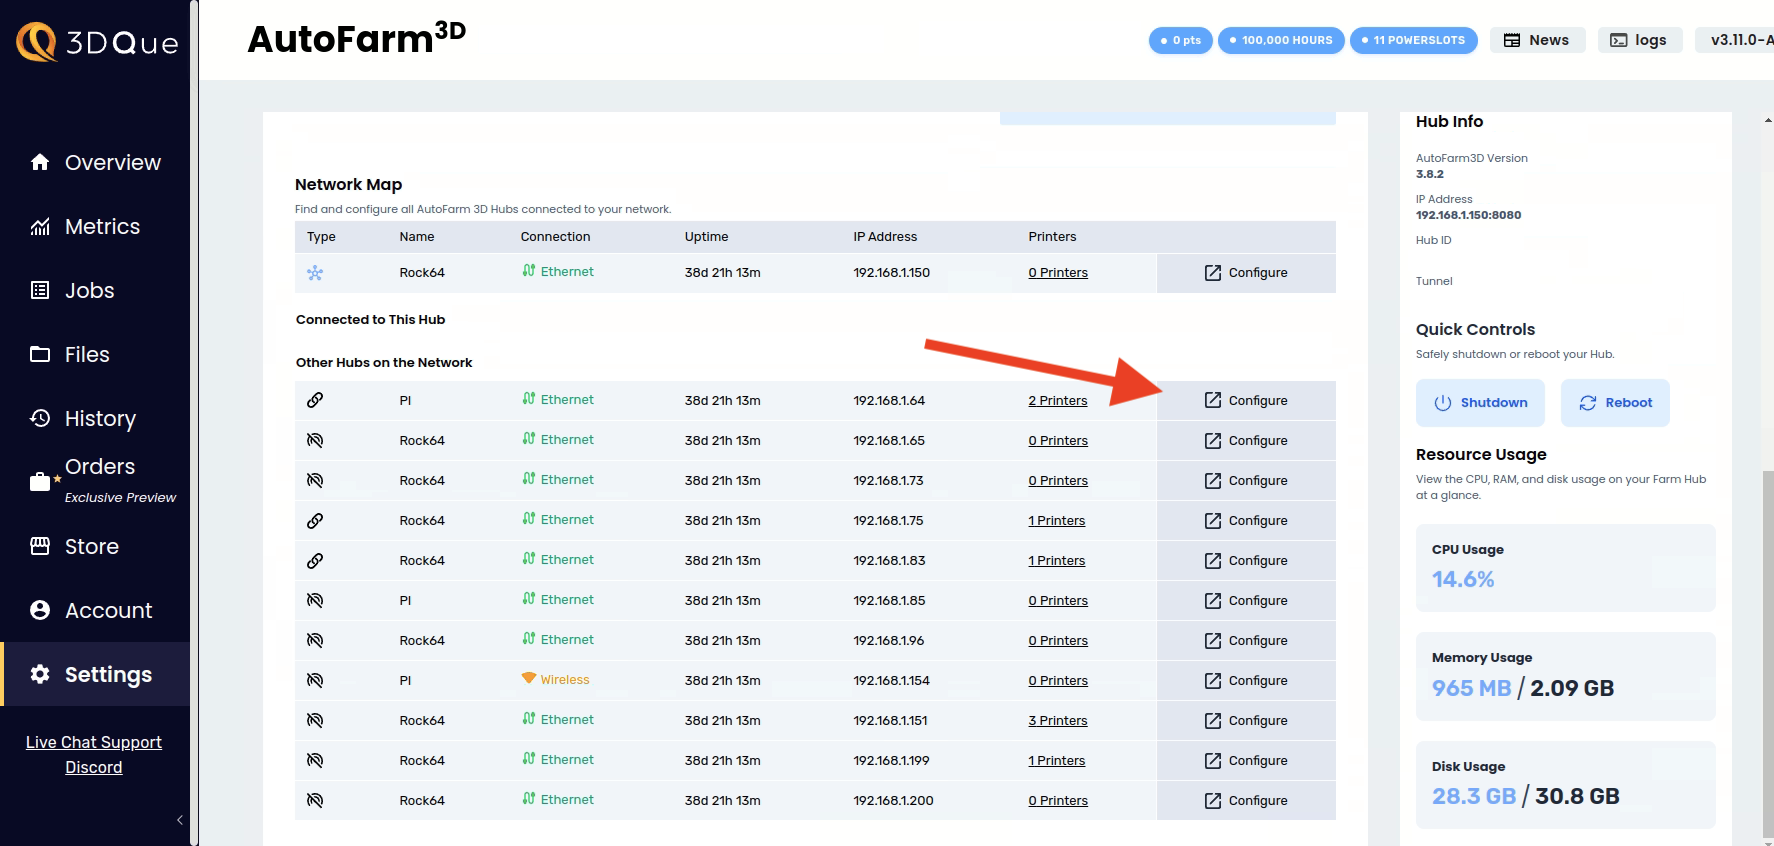1774x846 pixels.
Task: Configure hub at 192.168.1.65
Action: click(x=1246, y=440)
